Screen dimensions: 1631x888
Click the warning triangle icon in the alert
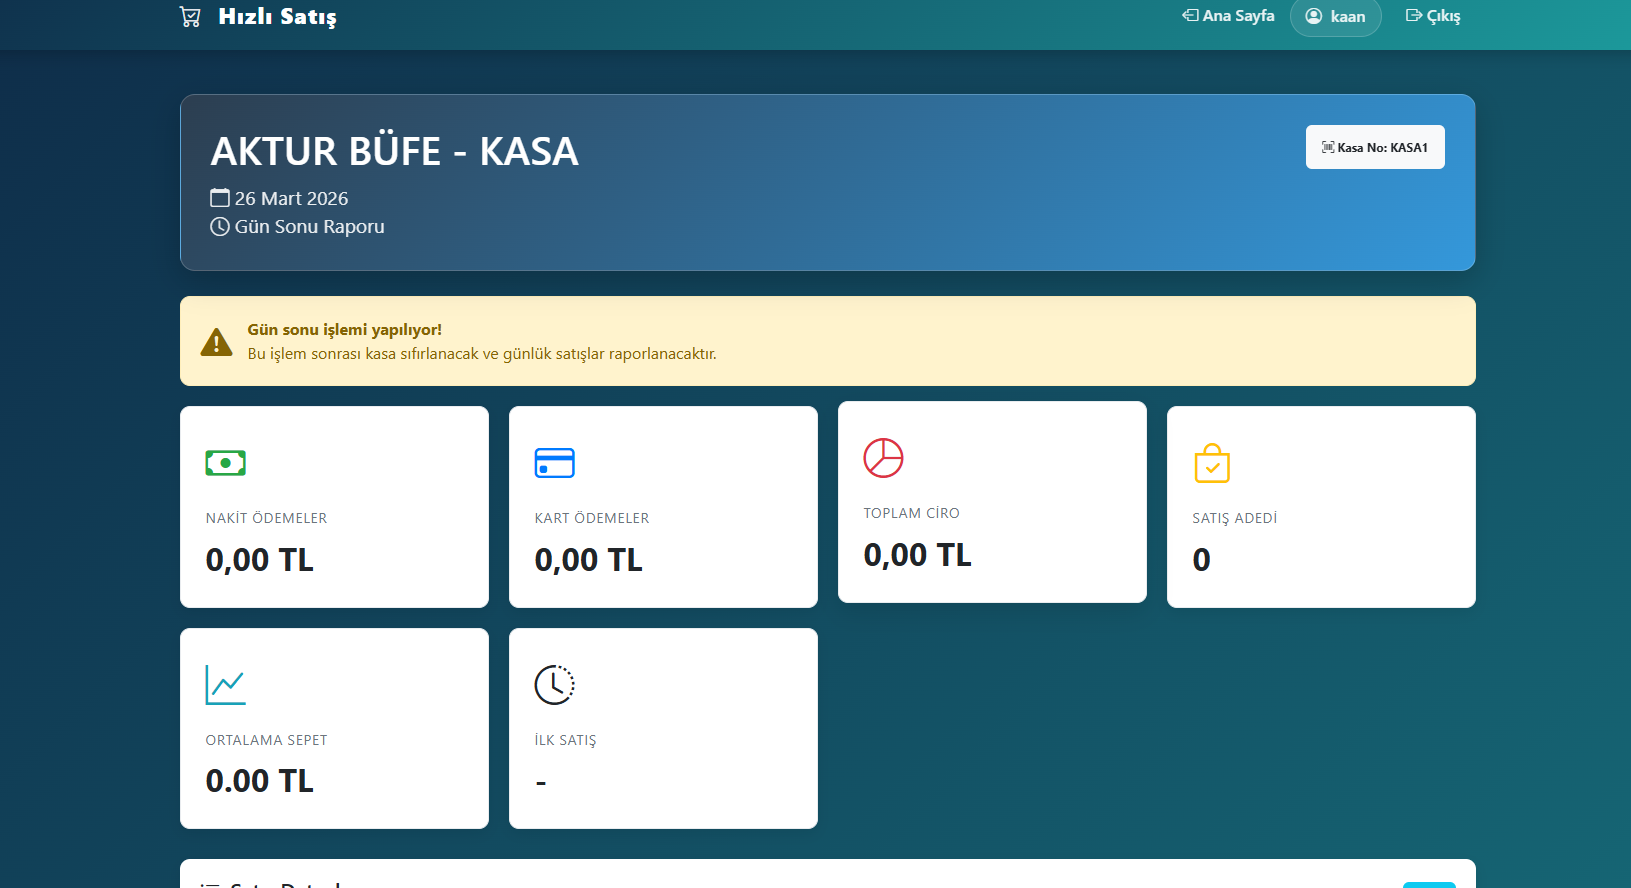point(216,342)
